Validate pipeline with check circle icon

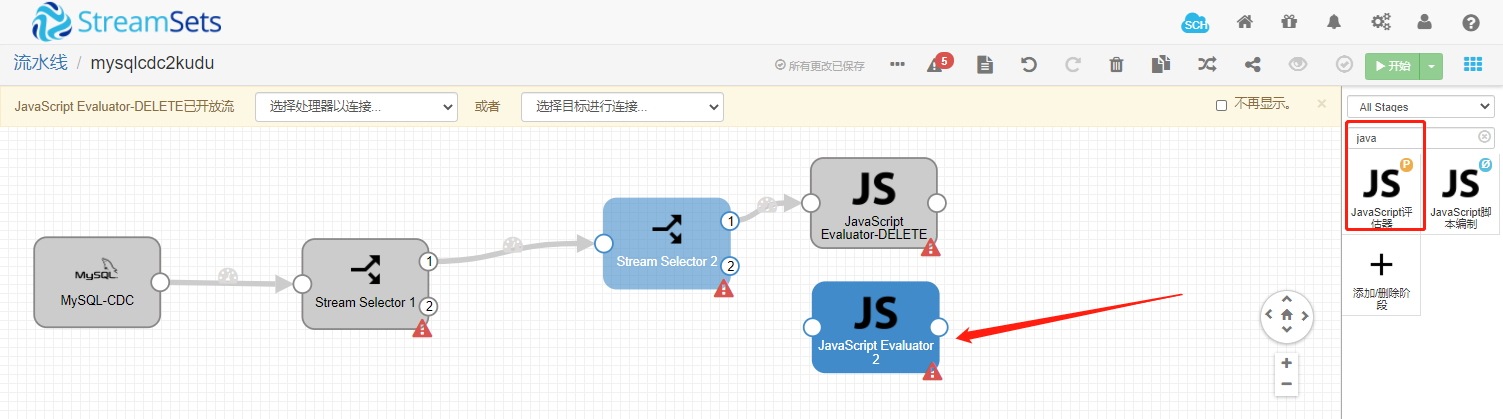[1344, 65]
